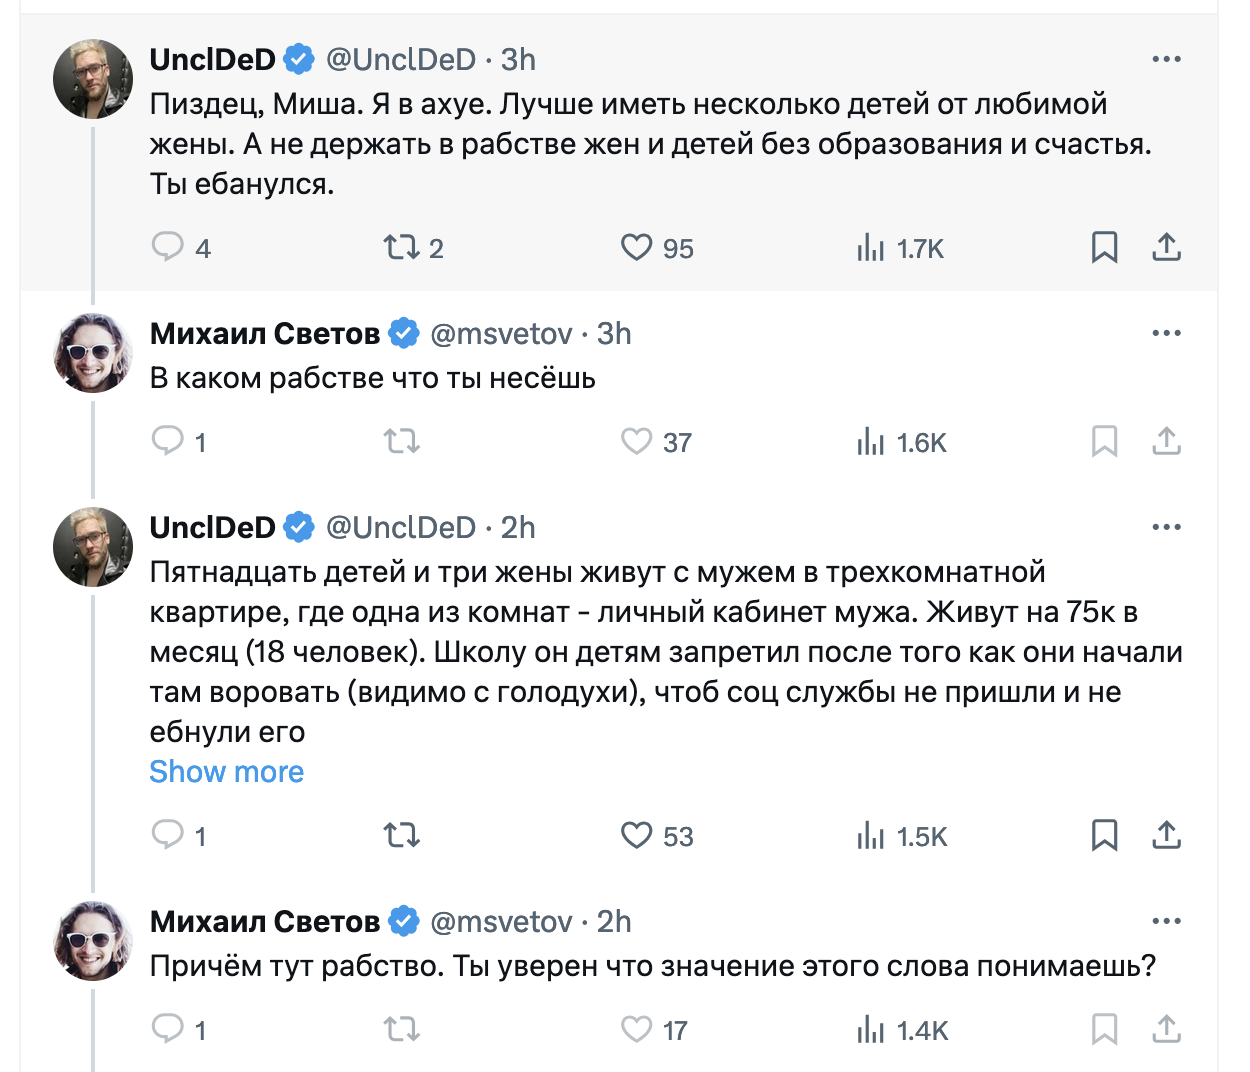Like the tweet with 95 likes
The height and width of the screenshot is (1072, 1250).
coord(636,247)
